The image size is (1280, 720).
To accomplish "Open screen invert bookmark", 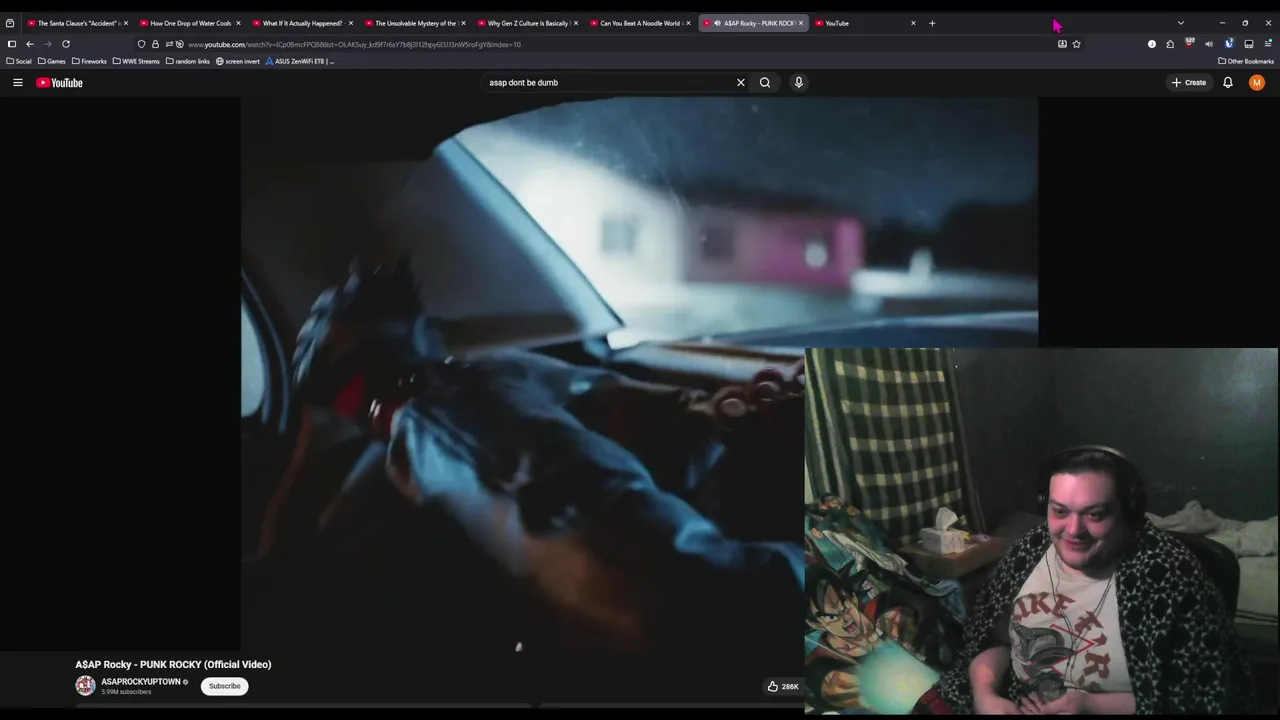I will point(238,61).
